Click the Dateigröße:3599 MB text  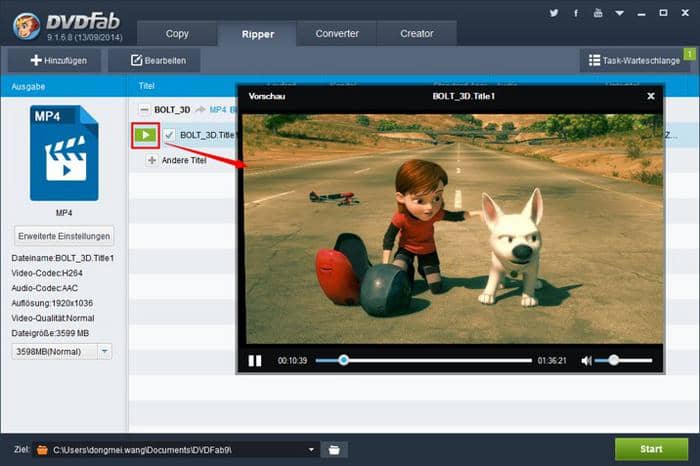50,333
